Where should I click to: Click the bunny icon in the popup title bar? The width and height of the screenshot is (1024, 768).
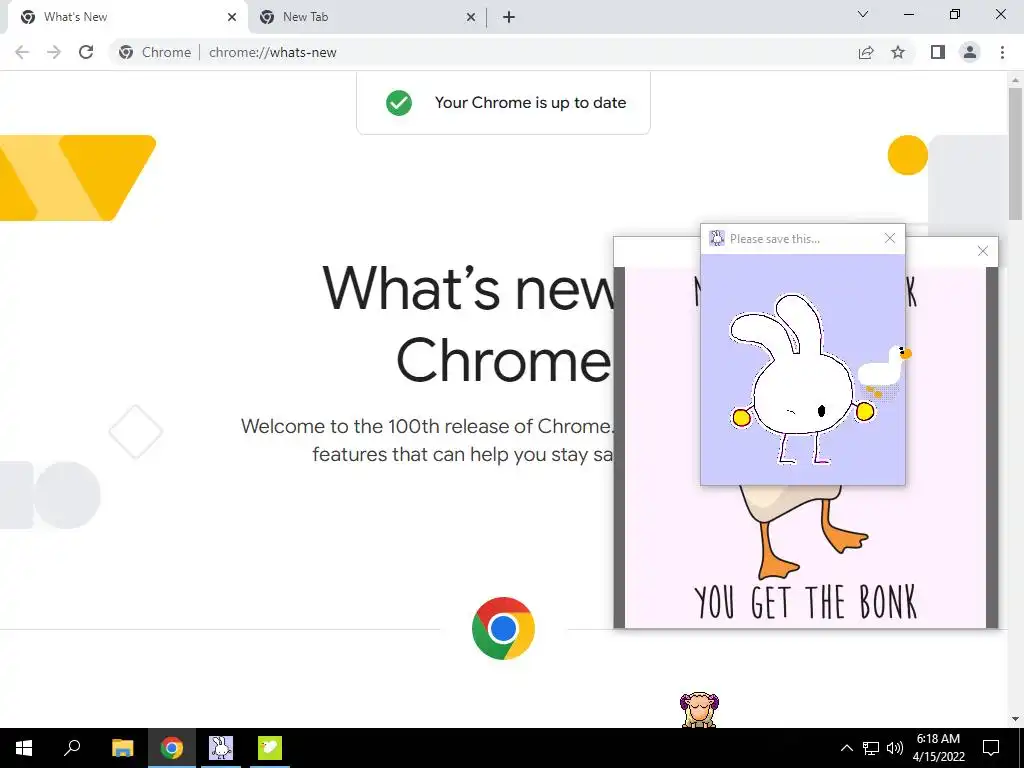(717, 238)
